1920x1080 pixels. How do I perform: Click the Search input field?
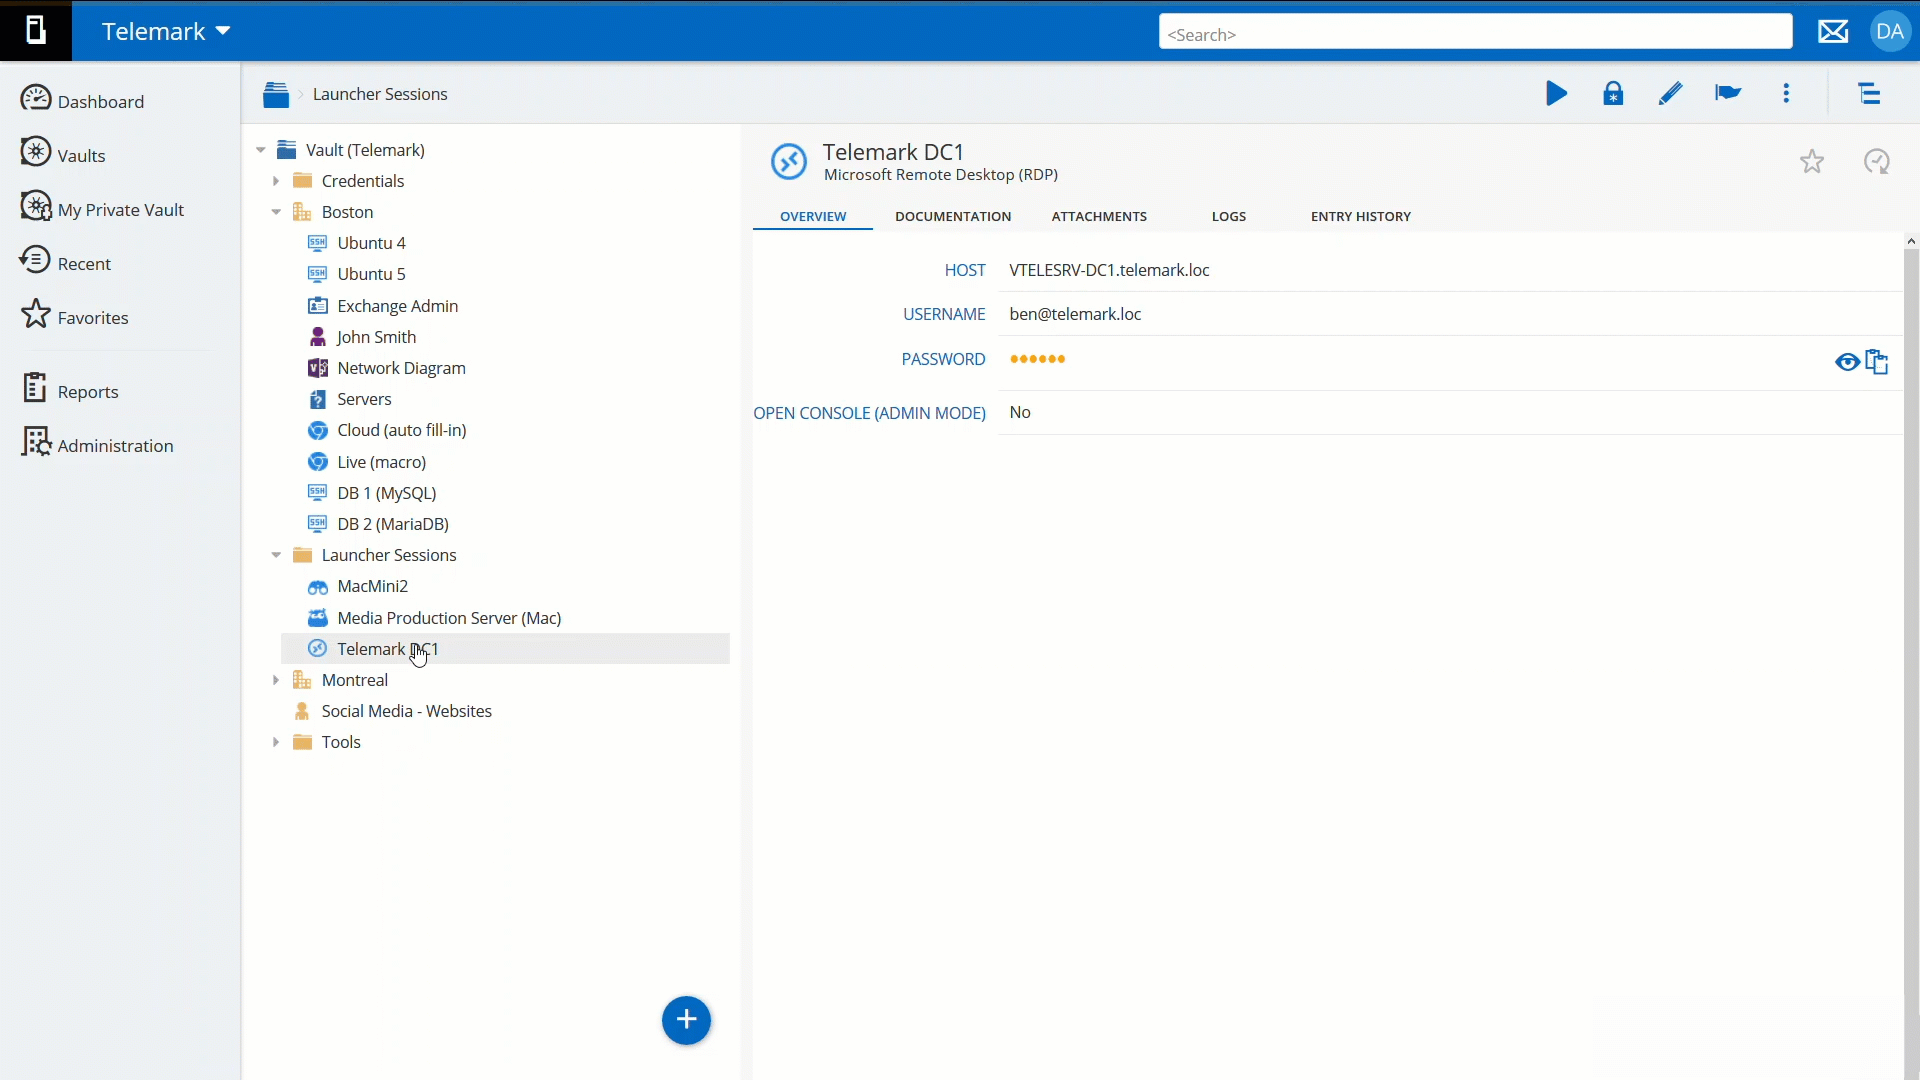click(x=1475, y=32)
